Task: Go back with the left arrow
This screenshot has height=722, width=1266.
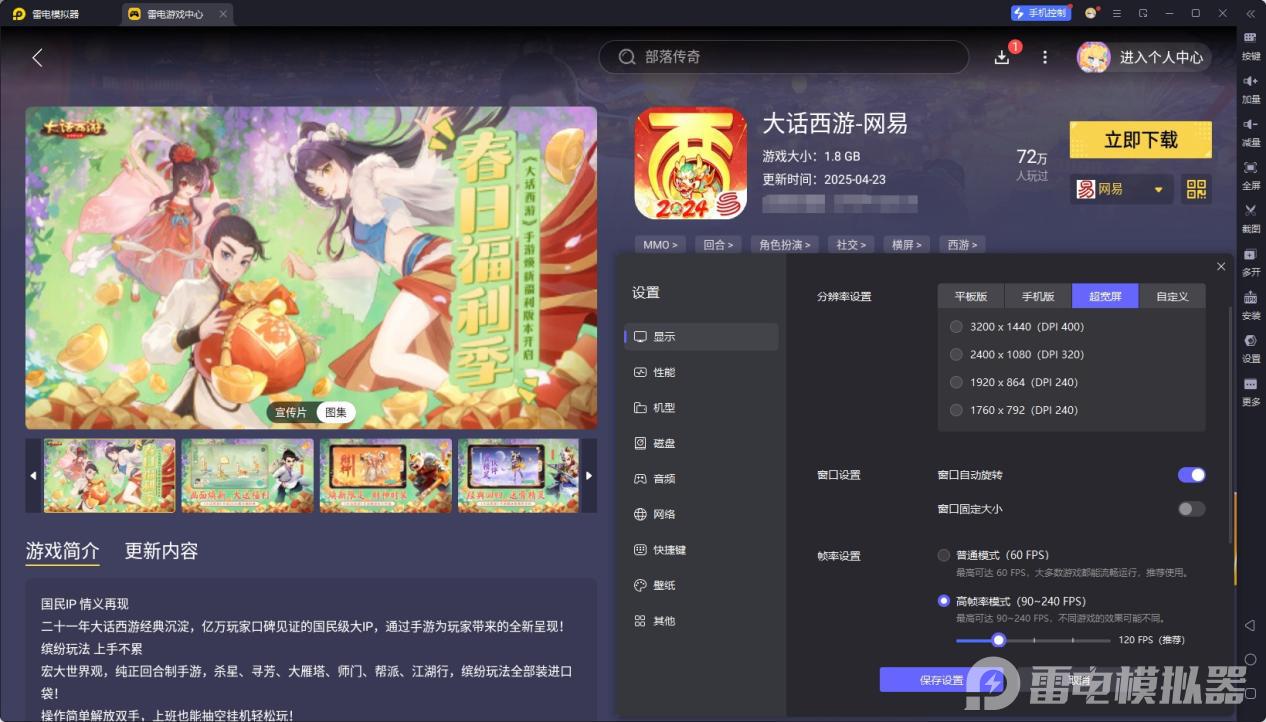Action: pyautogui.click(x=37, y=58)
